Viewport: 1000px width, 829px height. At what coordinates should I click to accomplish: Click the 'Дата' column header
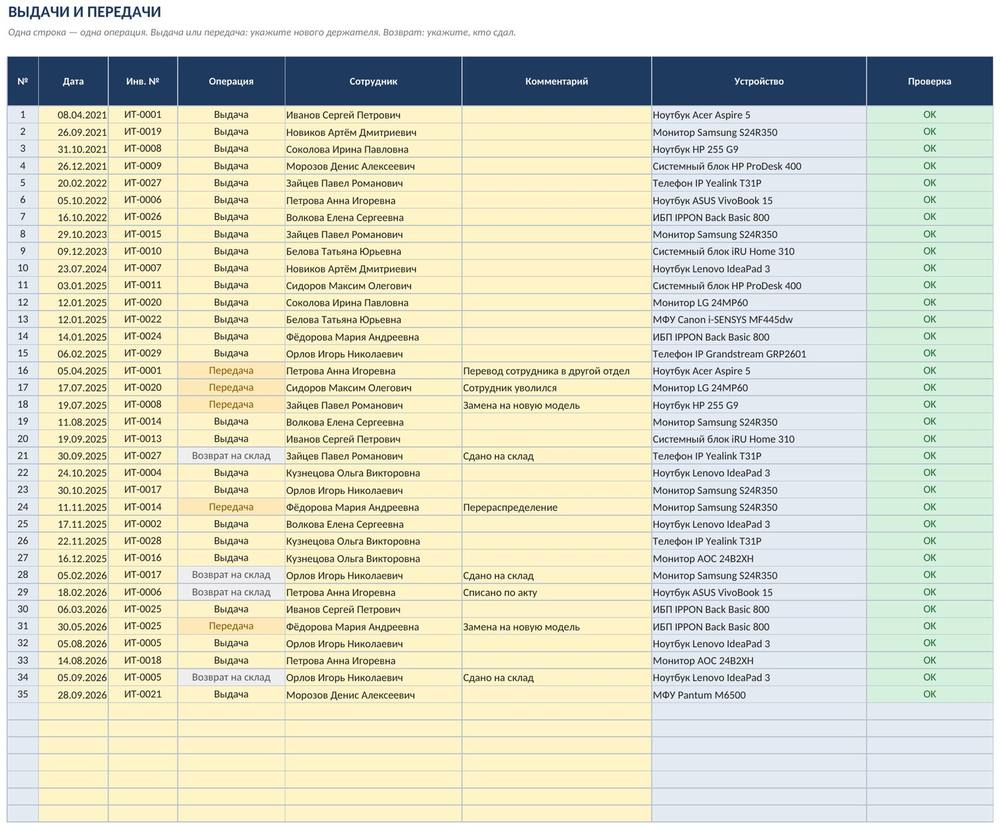73,81
